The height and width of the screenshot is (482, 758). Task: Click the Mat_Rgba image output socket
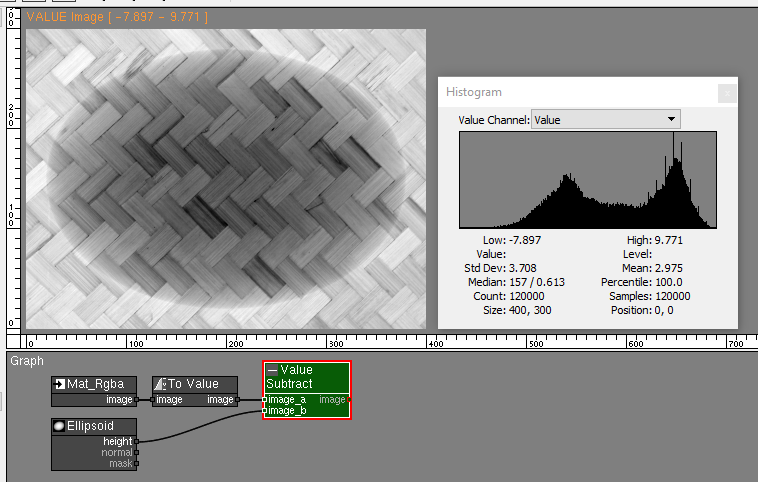(137, 400)
